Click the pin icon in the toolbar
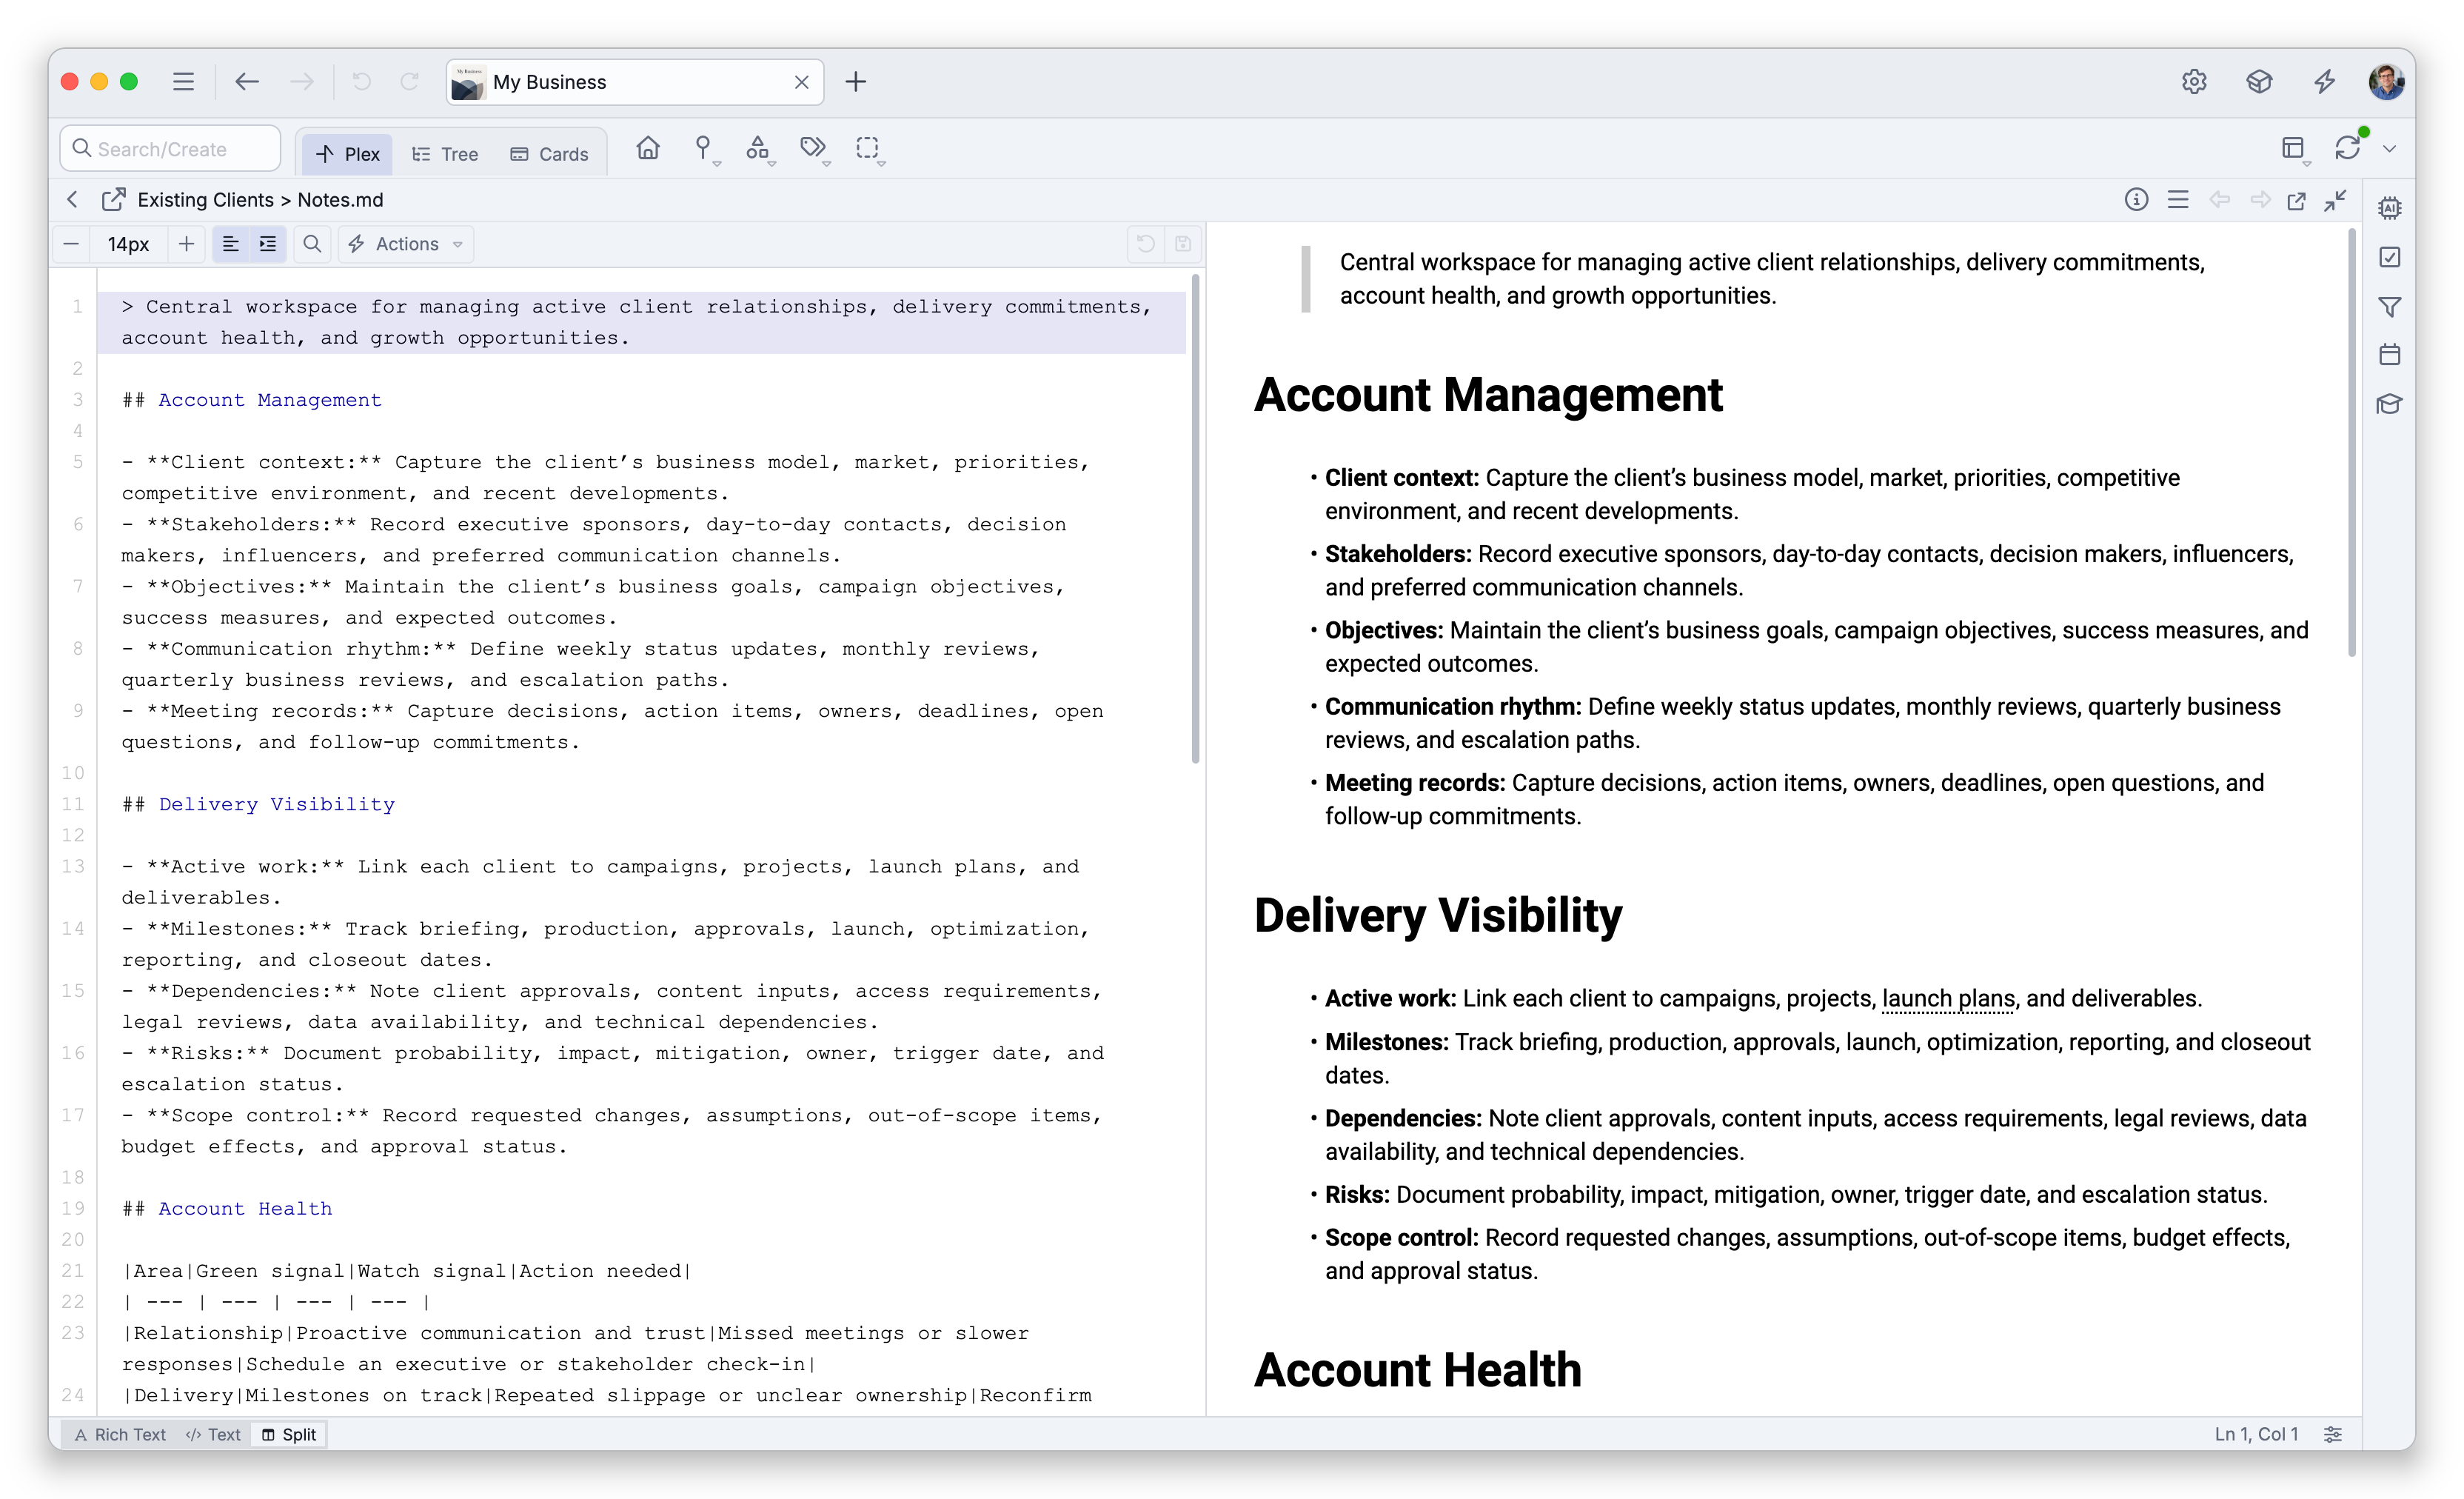 coord(703,149)
